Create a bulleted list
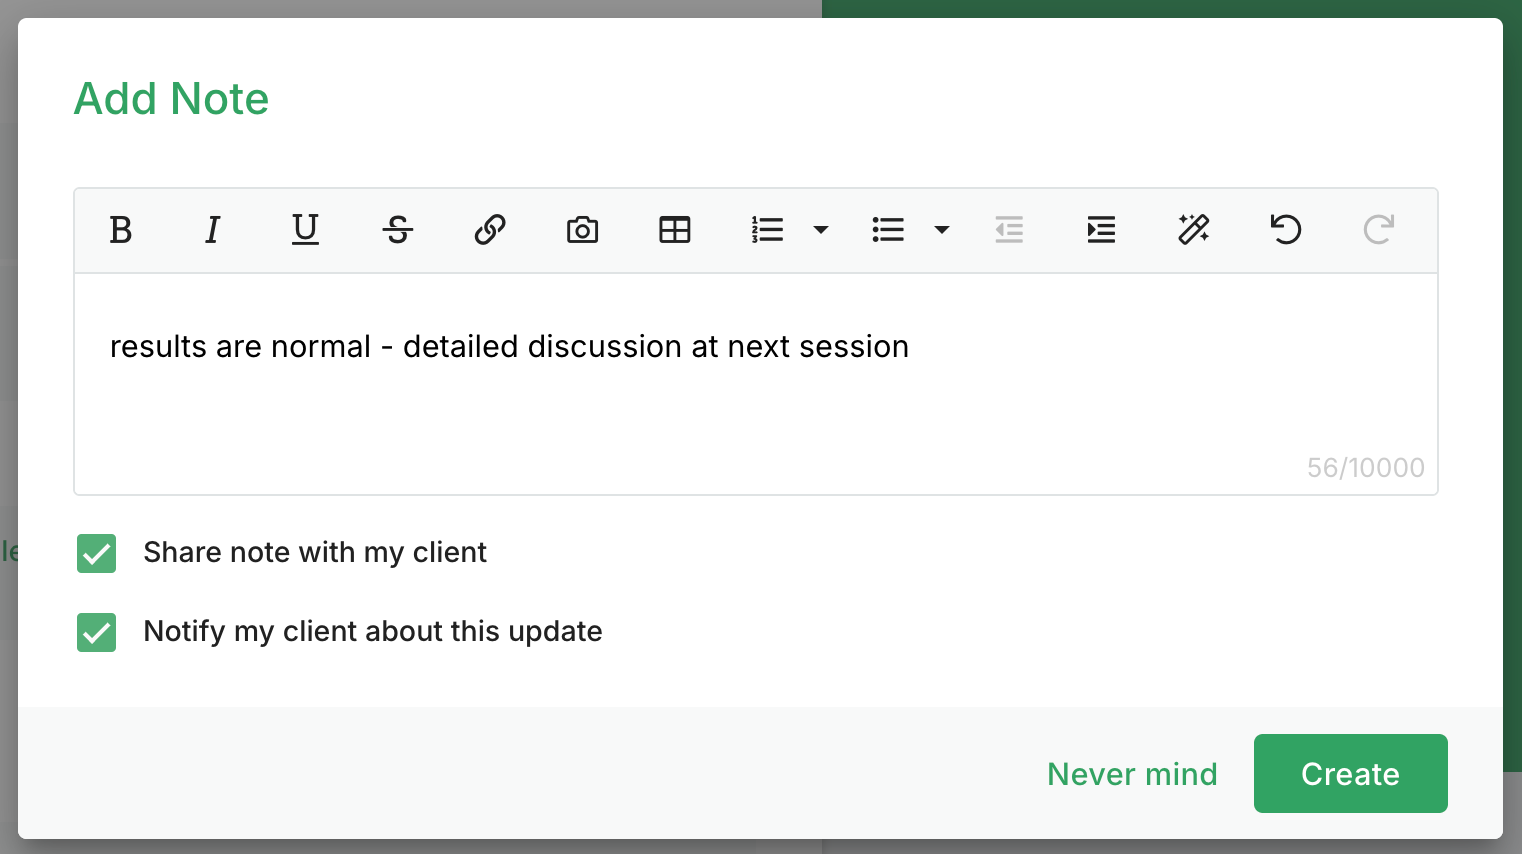Image resolution: width=1522 pixels, height=854 pixels. 888,230
